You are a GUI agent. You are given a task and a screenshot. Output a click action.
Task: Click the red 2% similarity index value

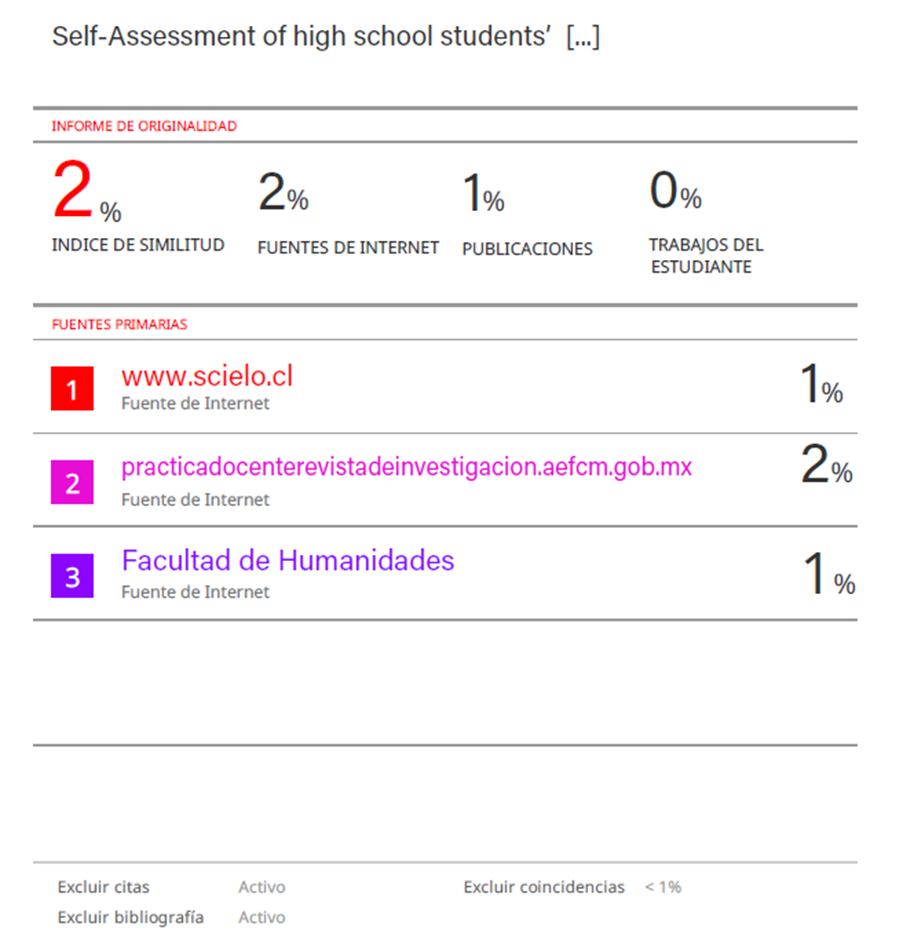click(86, 193)
